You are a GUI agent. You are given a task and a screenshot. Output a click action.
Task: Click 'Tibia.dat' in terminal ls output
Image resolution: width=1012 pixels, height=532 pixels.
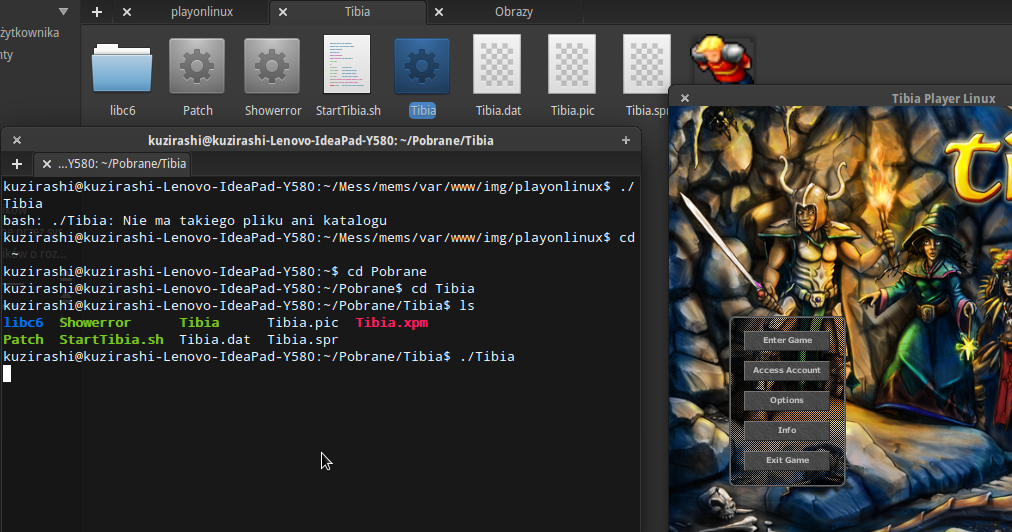[215, 340]
